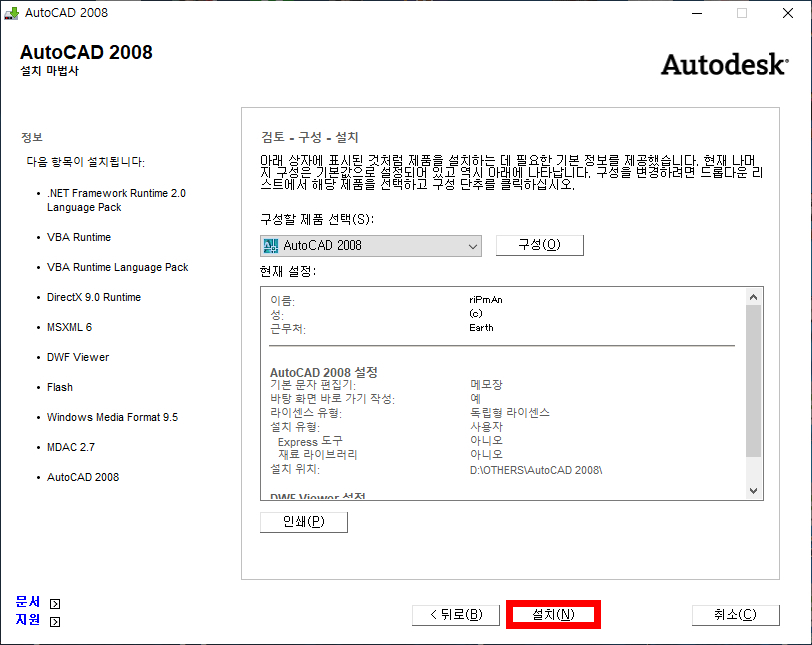Click the 설치(N) install button

coord(553,615)
